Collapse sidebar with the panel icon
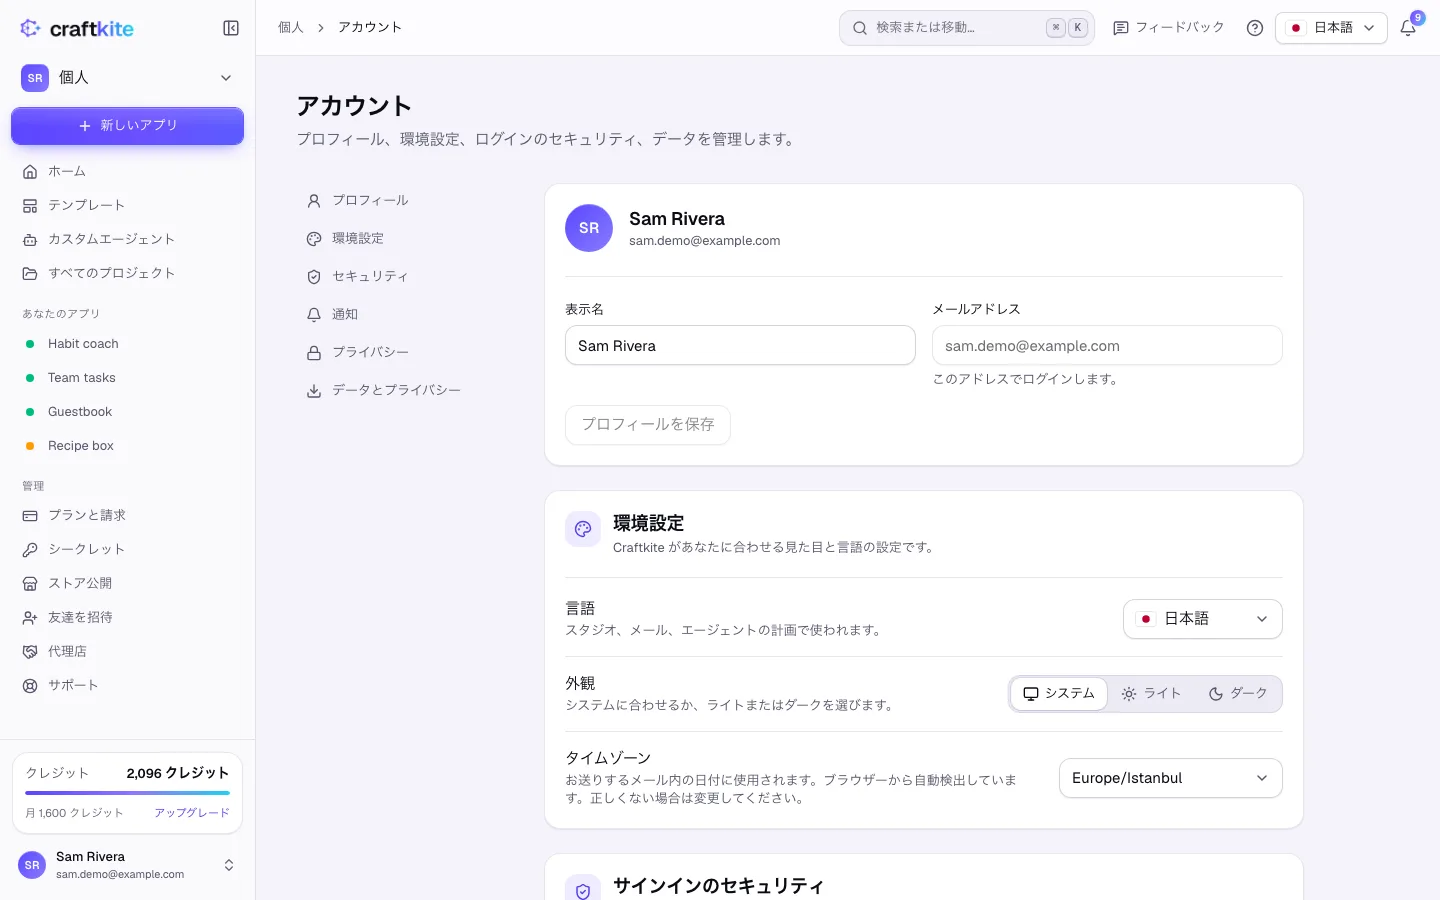This screenshot has width=1440, height=900. click(x=231, y=28)
